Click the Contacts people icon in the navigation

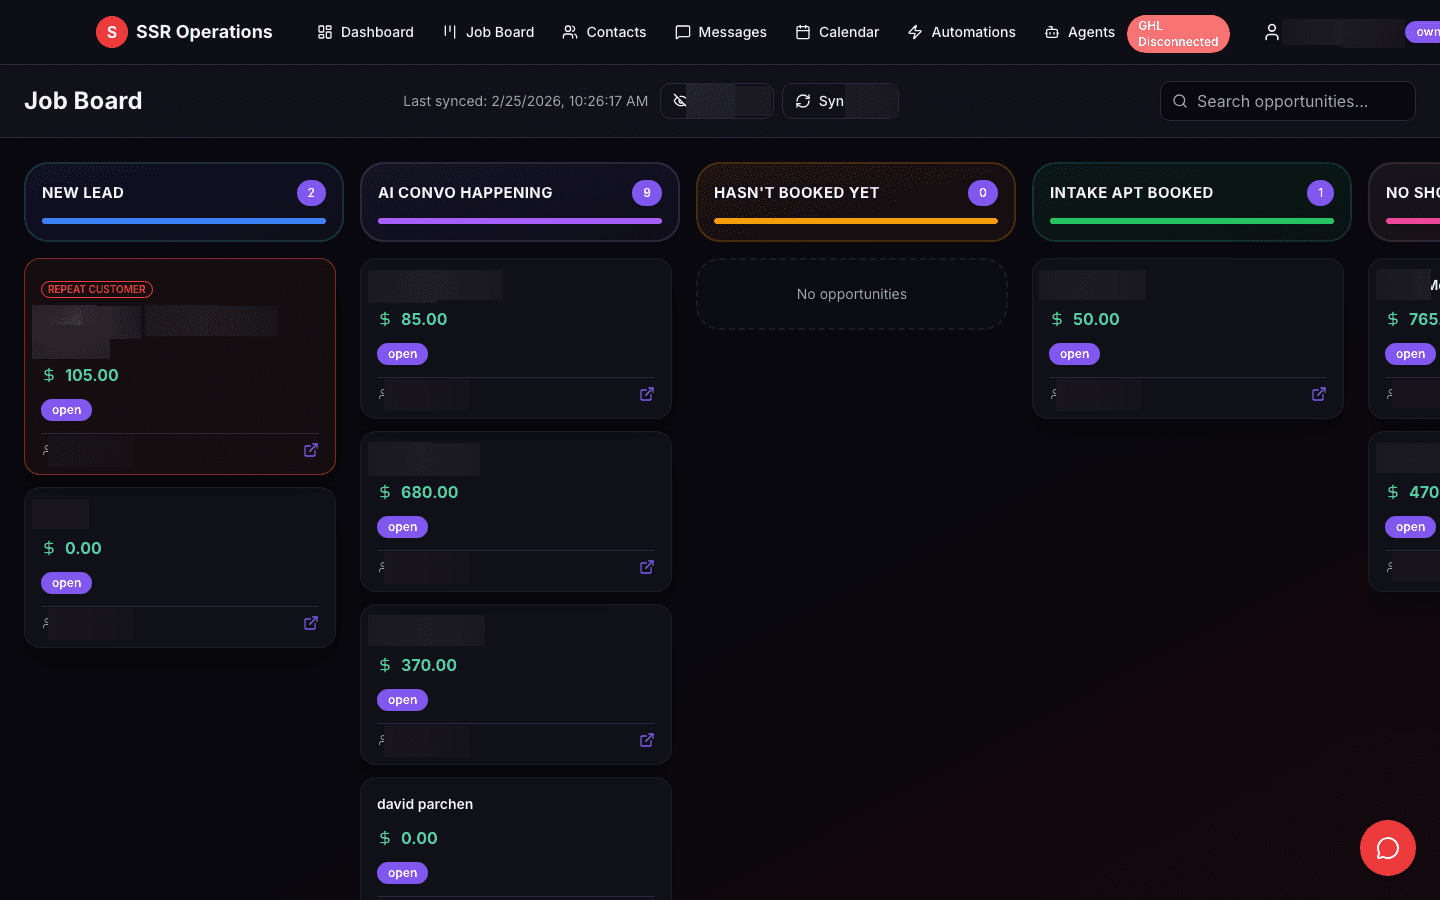(x=569, y=31)
